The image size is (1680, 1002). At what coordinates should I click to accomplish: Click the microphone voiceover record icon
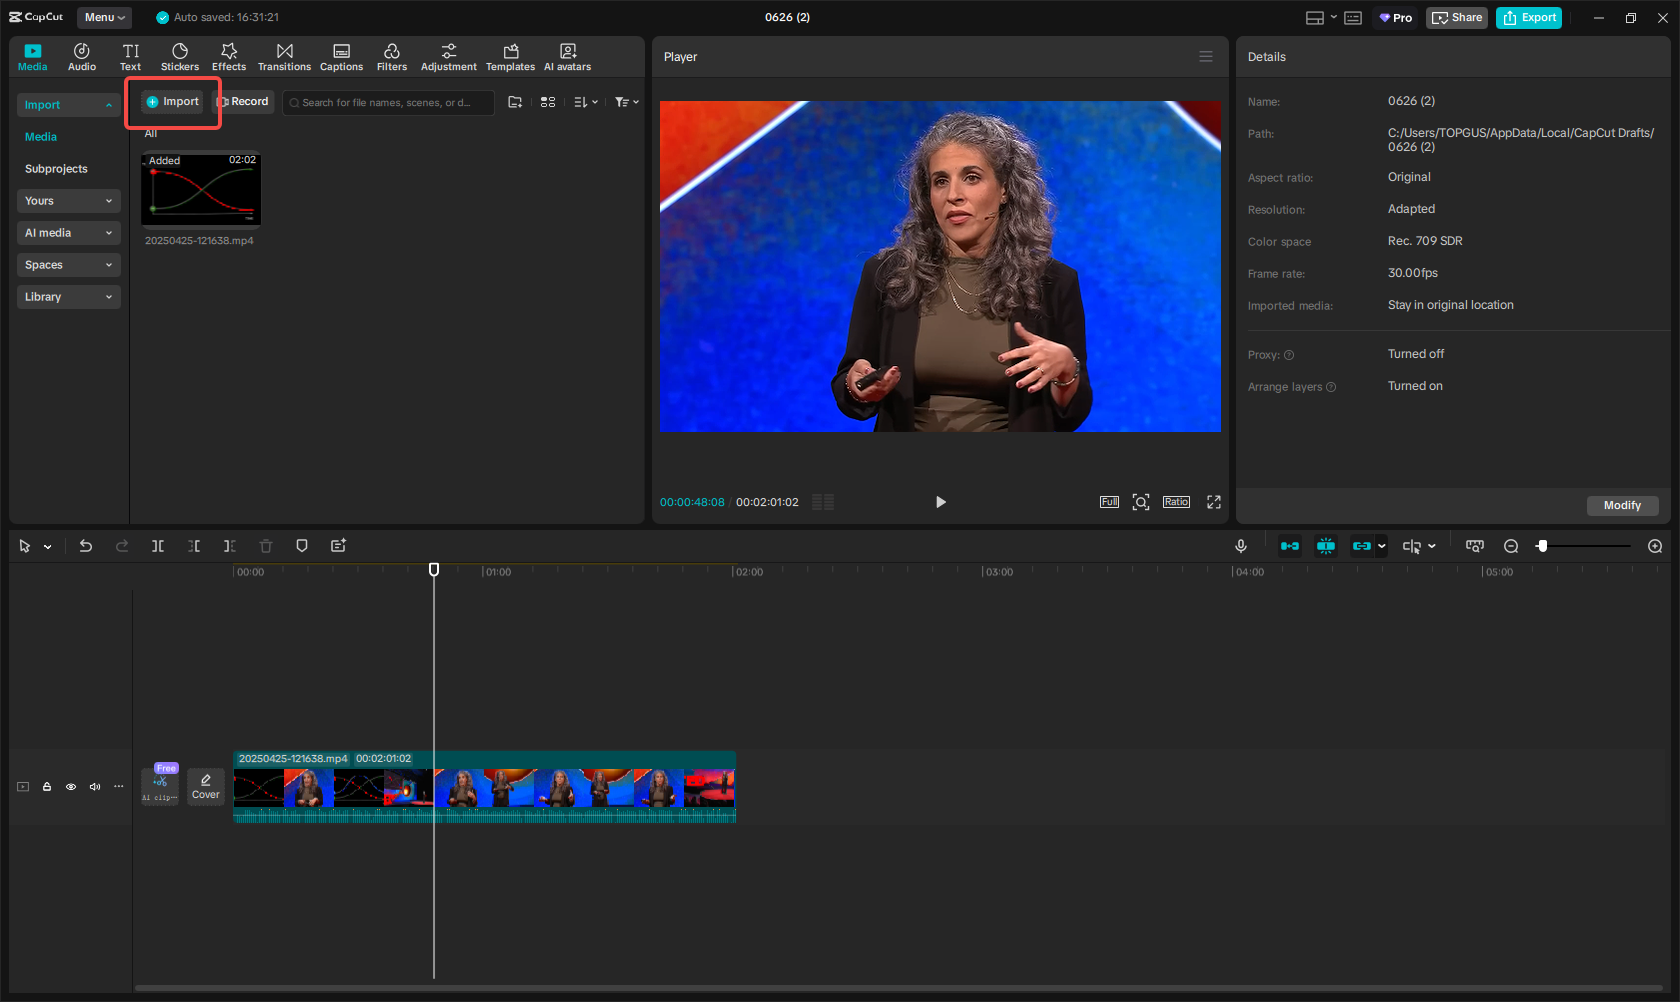click(x=1240, y=546)
